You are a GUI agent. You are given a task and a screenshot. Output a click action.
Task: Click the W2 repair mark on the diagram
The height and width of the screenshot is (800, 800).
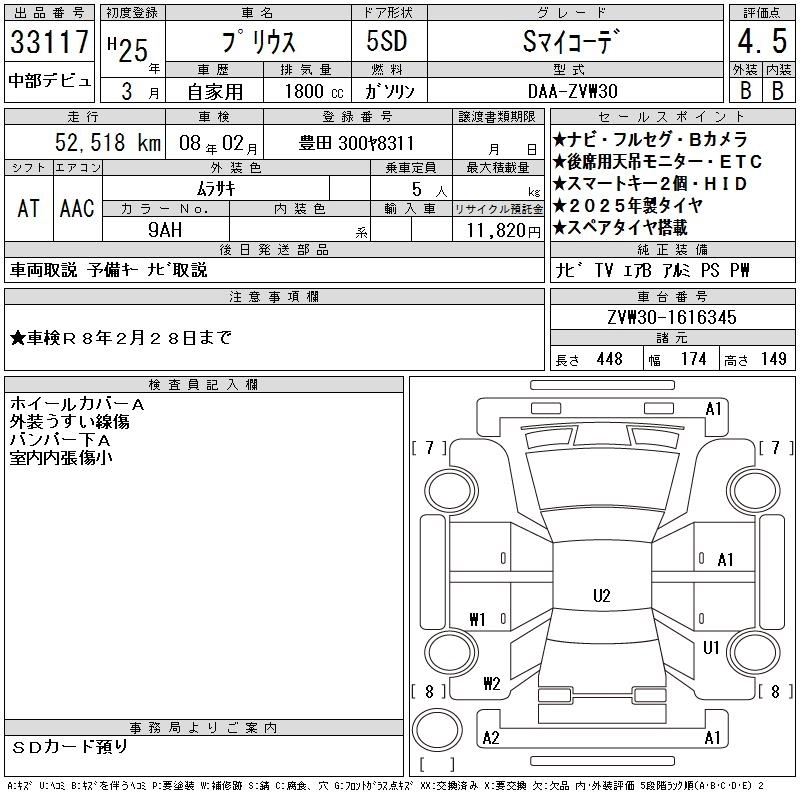491,684
